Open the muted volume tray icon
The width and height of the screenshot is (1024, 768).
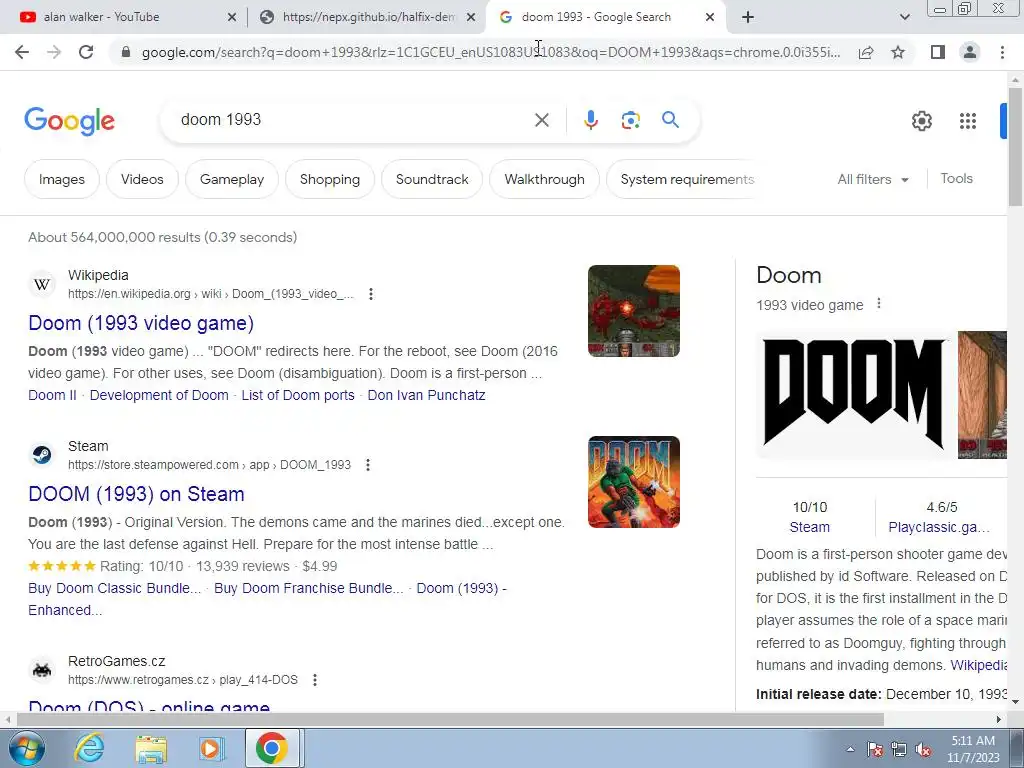923,750
